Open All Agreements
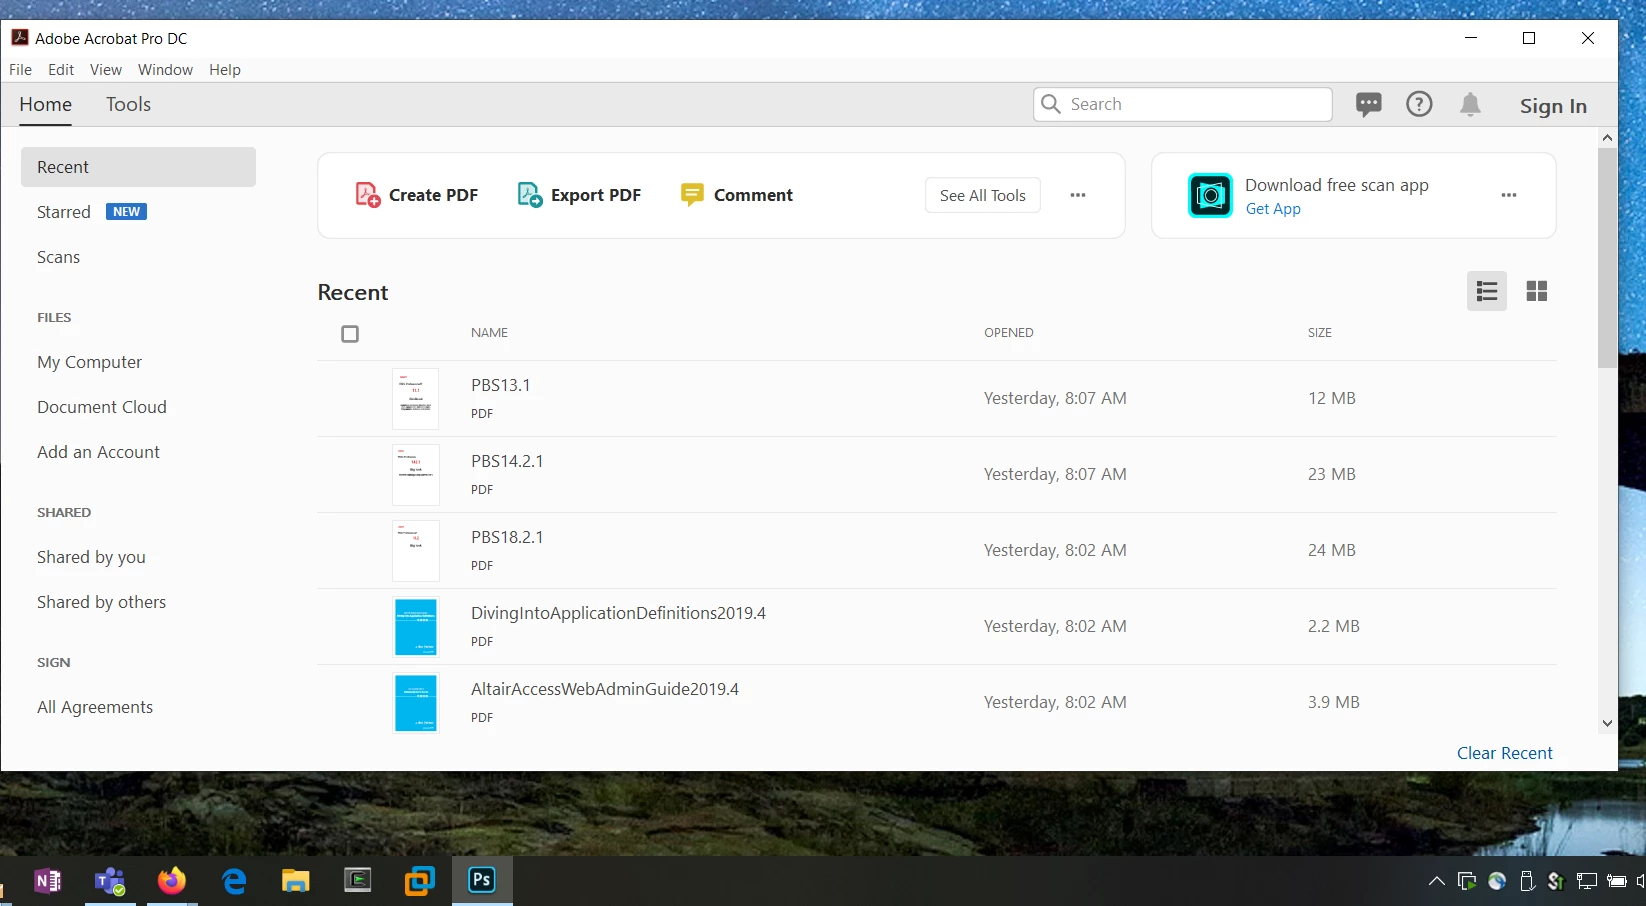 point(95,707)
